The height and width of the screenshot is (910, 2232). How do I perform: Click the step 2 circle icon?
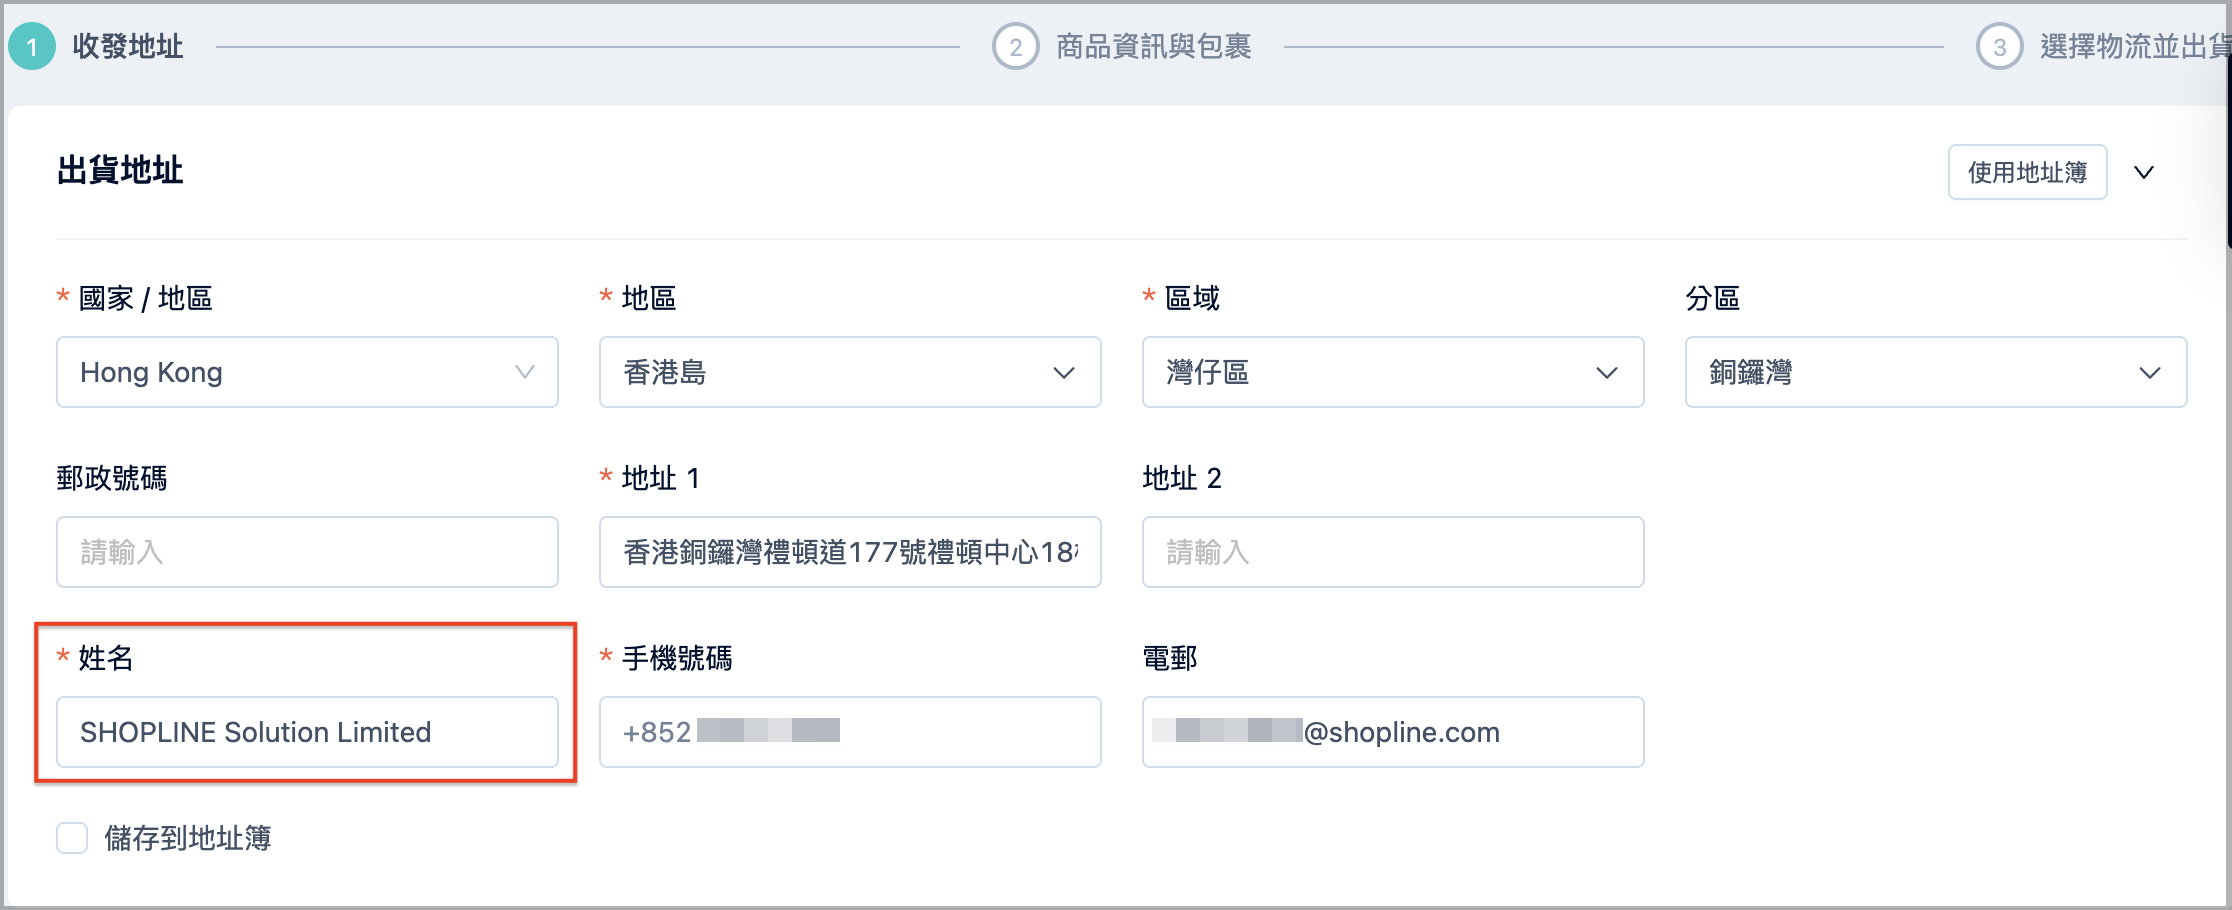pyautogui.click(x=1015, y=47)
